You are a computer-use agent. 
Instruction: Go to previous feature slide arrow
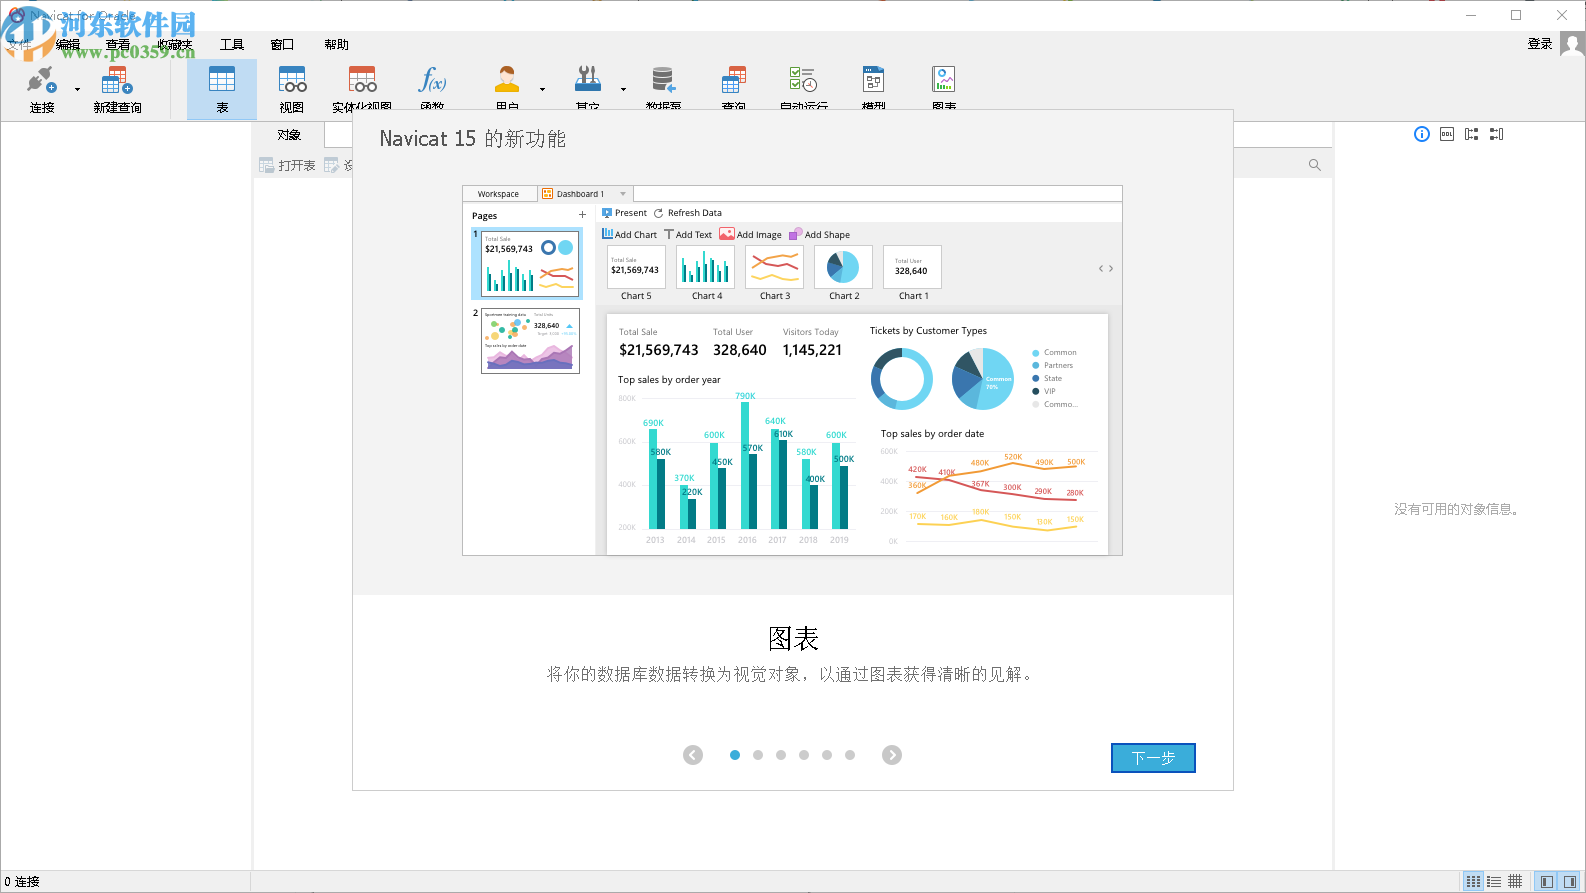[x=693, y=755]
